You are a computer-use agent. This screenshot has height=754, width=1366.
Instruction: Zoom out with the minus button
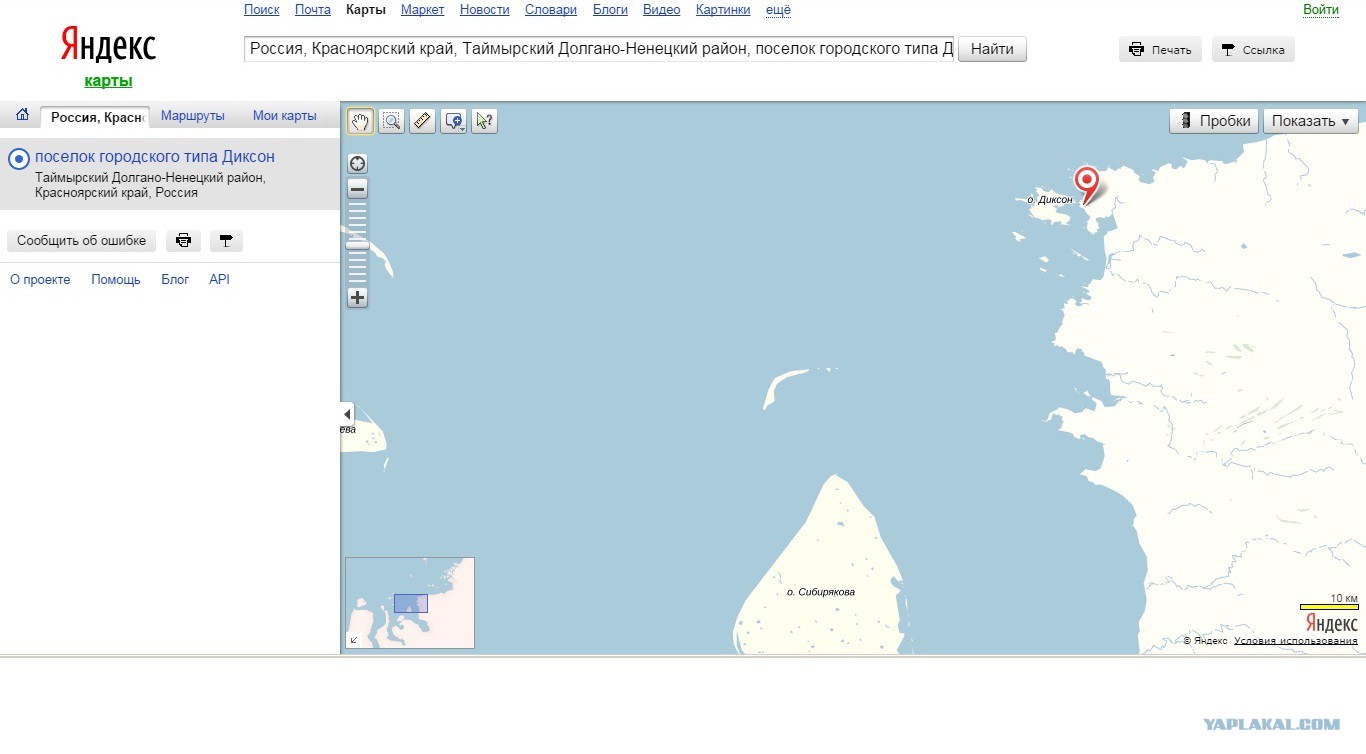pyautogui.click(x=357, y=189)
